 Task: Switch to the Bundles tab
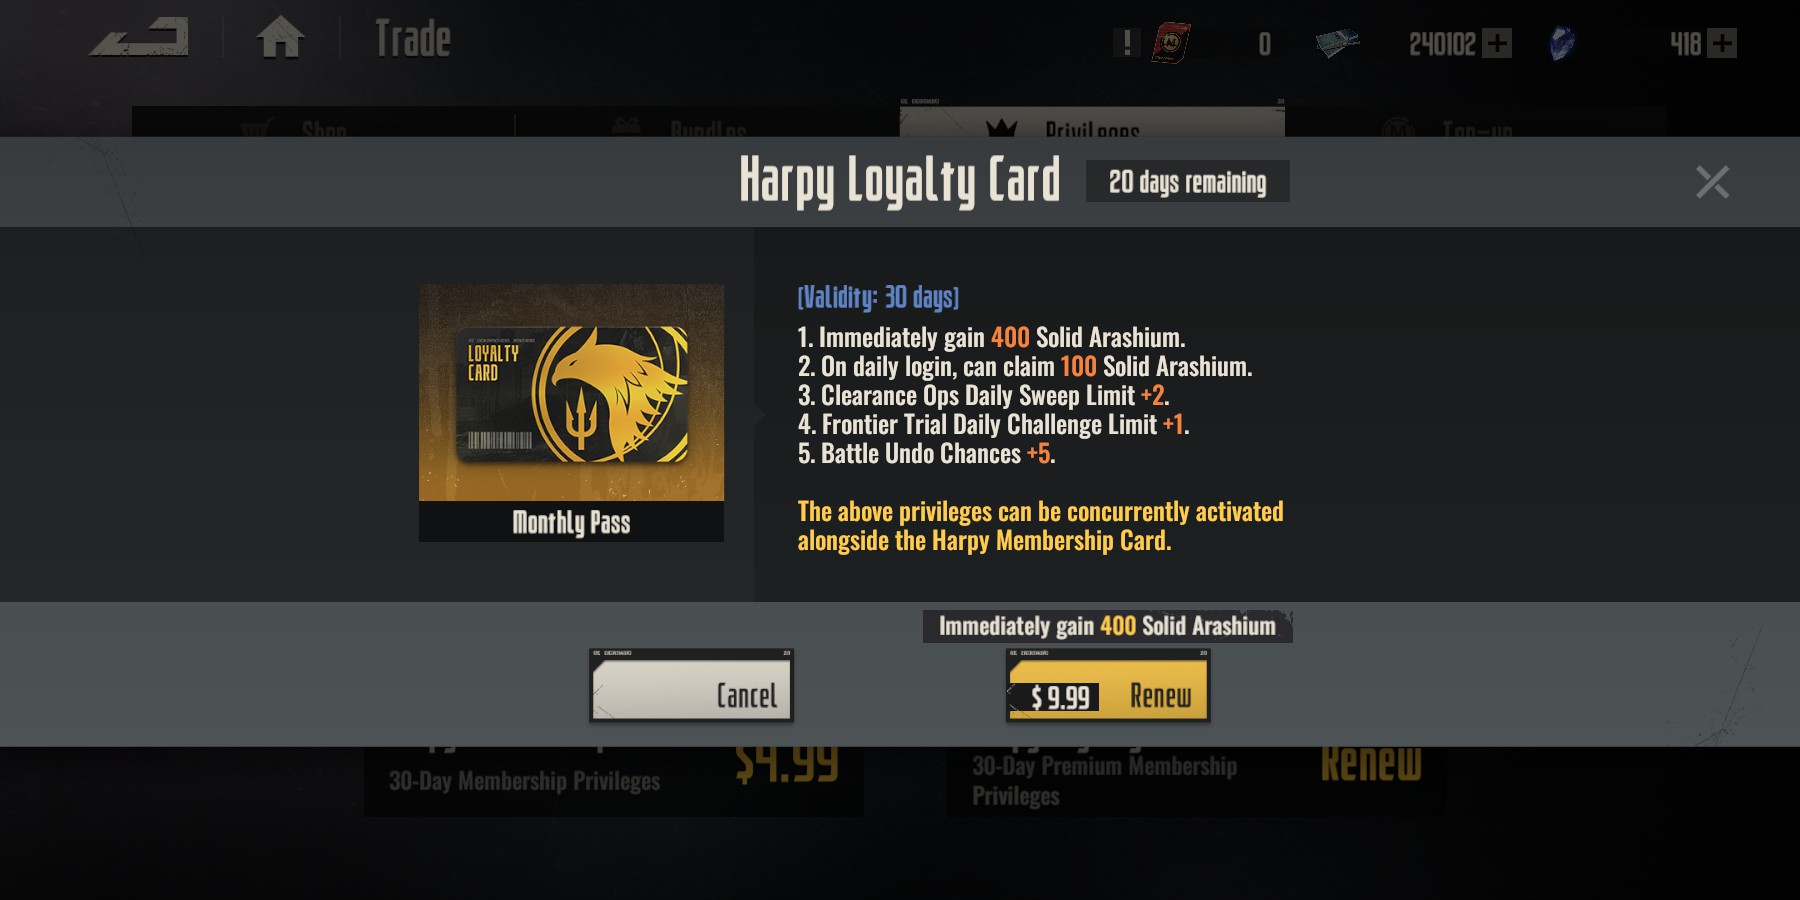708,125
